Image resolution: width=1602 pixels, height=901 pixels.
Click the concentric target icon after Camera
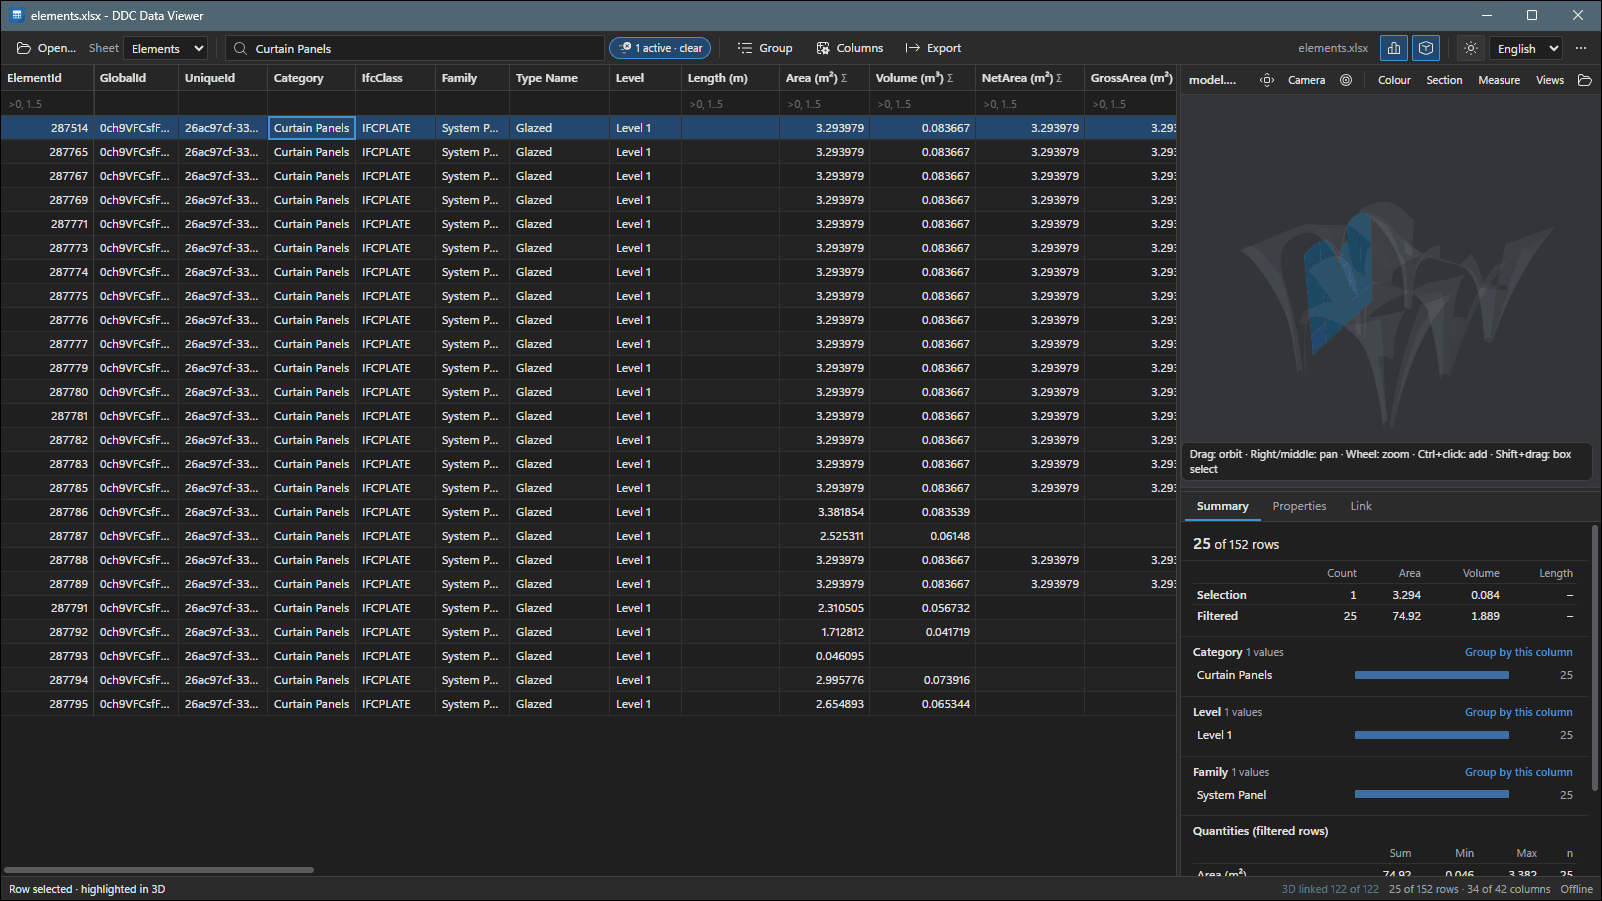[1346, 80]
